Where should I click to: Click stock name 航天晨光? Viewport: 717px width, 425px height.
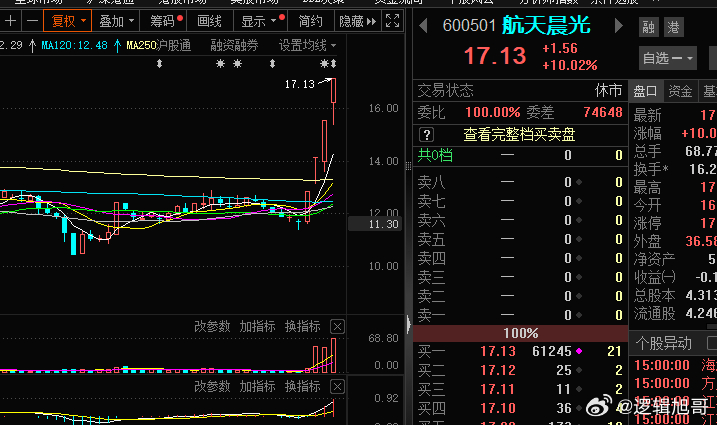tap(546, 25)
